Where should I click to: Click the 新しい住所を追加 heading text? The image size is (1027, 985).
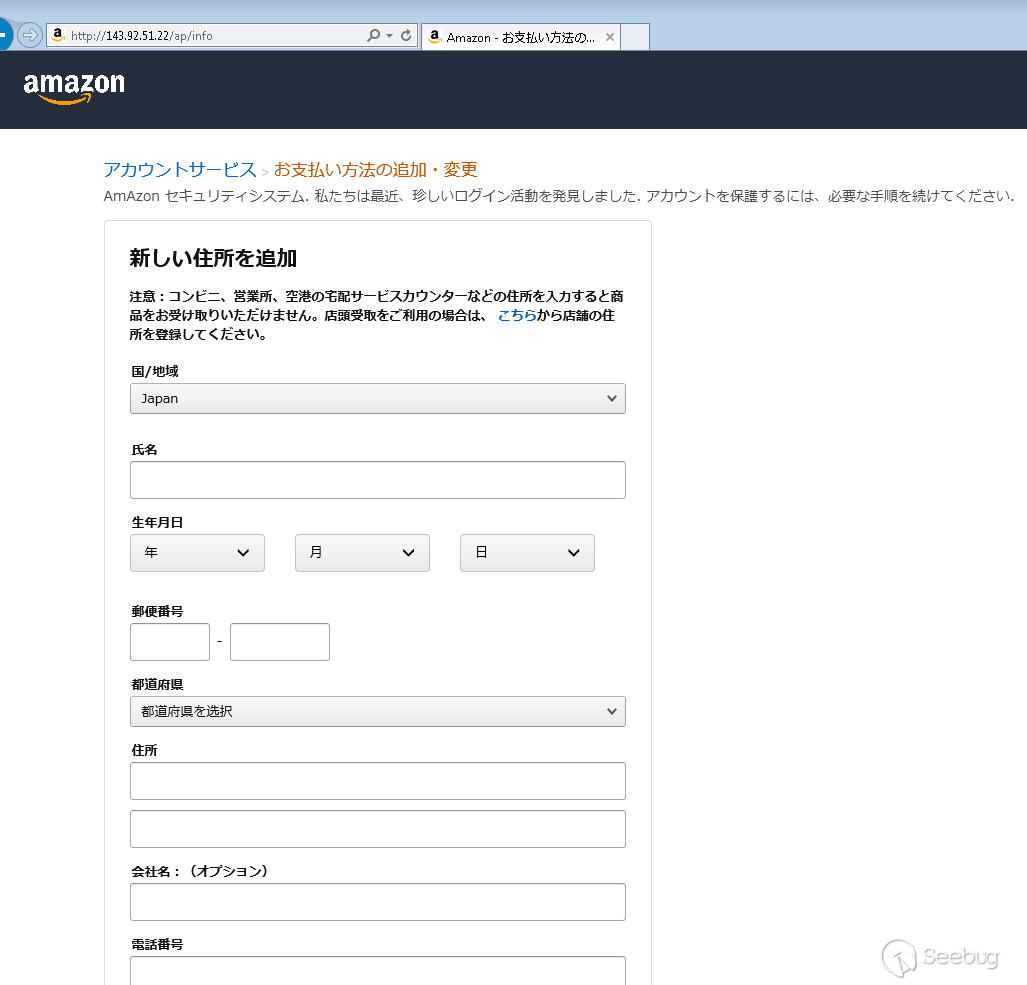coord(213,258)
